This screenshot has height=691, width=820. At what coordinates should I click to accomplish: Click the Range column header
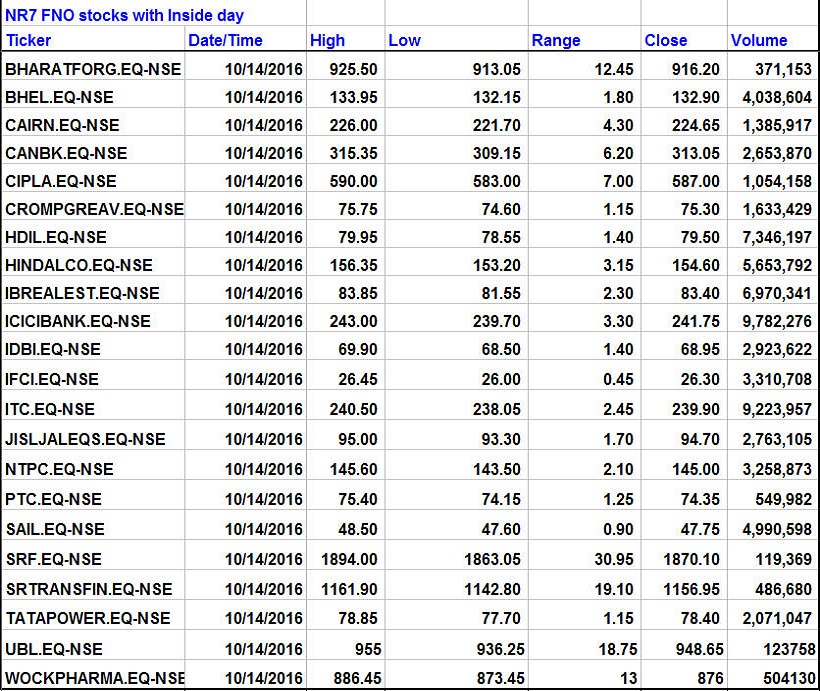click(x=556, y=41)
